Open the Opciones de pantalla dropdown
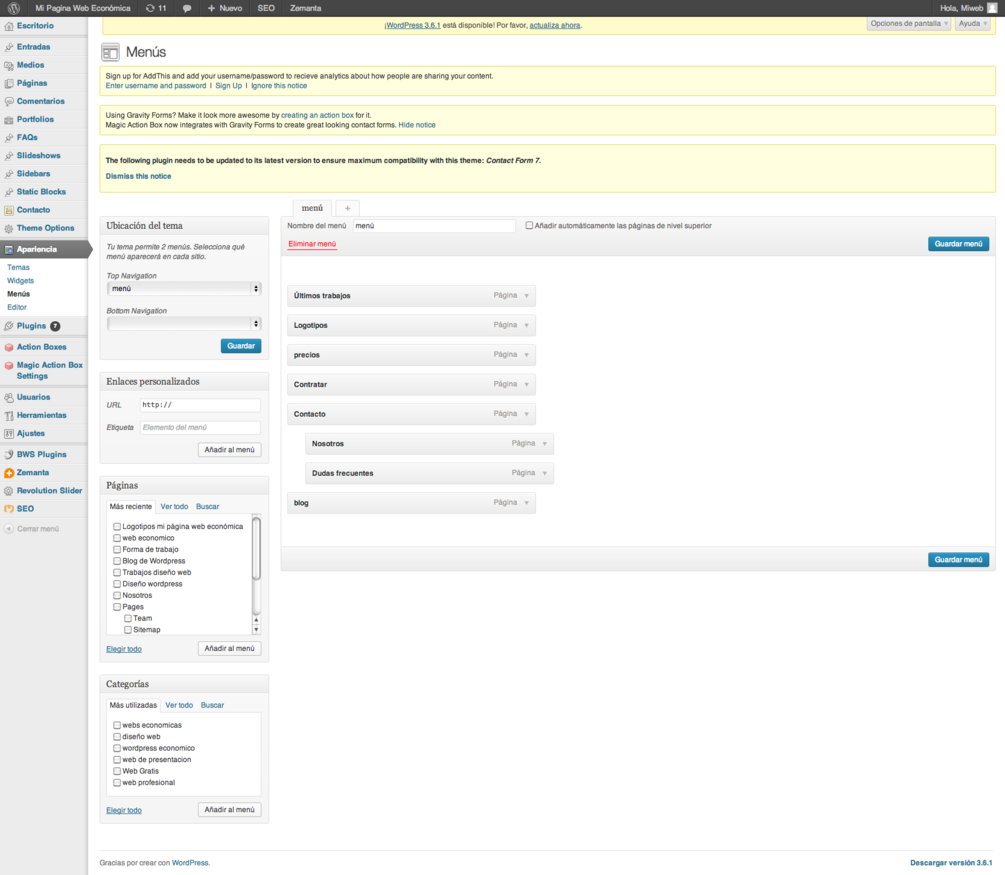1005x875 pixels. coord(909,24)
